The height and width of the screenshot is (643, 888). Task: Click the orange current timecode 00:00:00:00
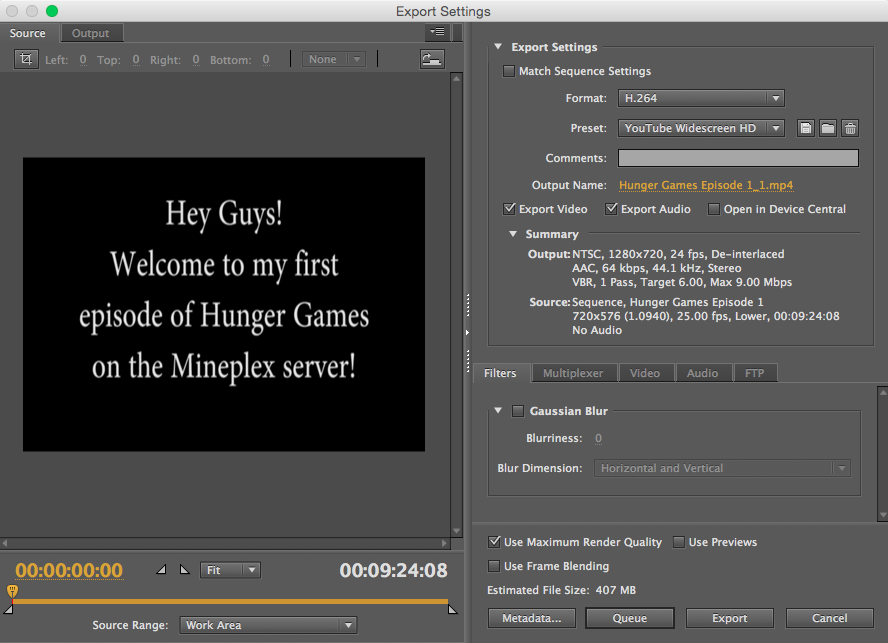(69, 570)
